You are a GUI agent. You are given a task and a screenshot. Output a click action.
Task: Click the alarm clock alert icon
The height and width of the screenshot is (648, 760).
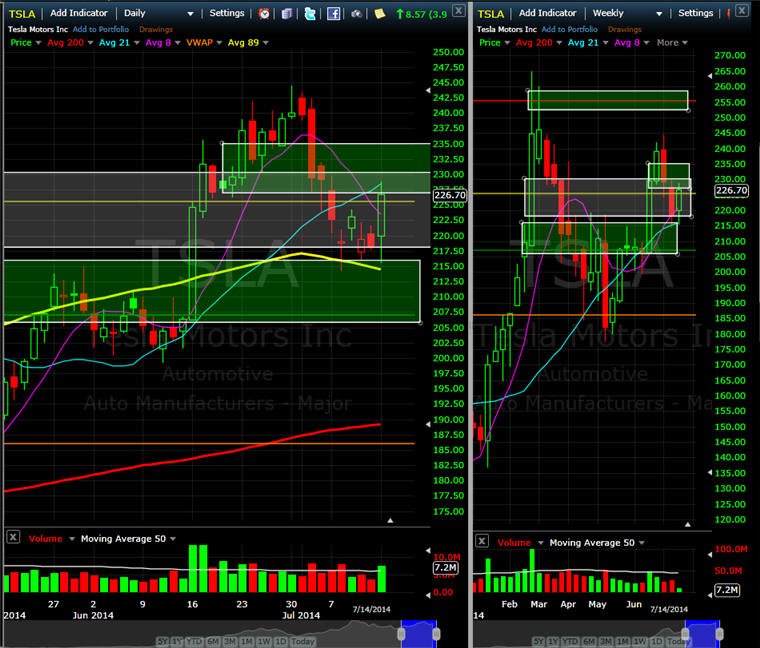tap(264, 14)
